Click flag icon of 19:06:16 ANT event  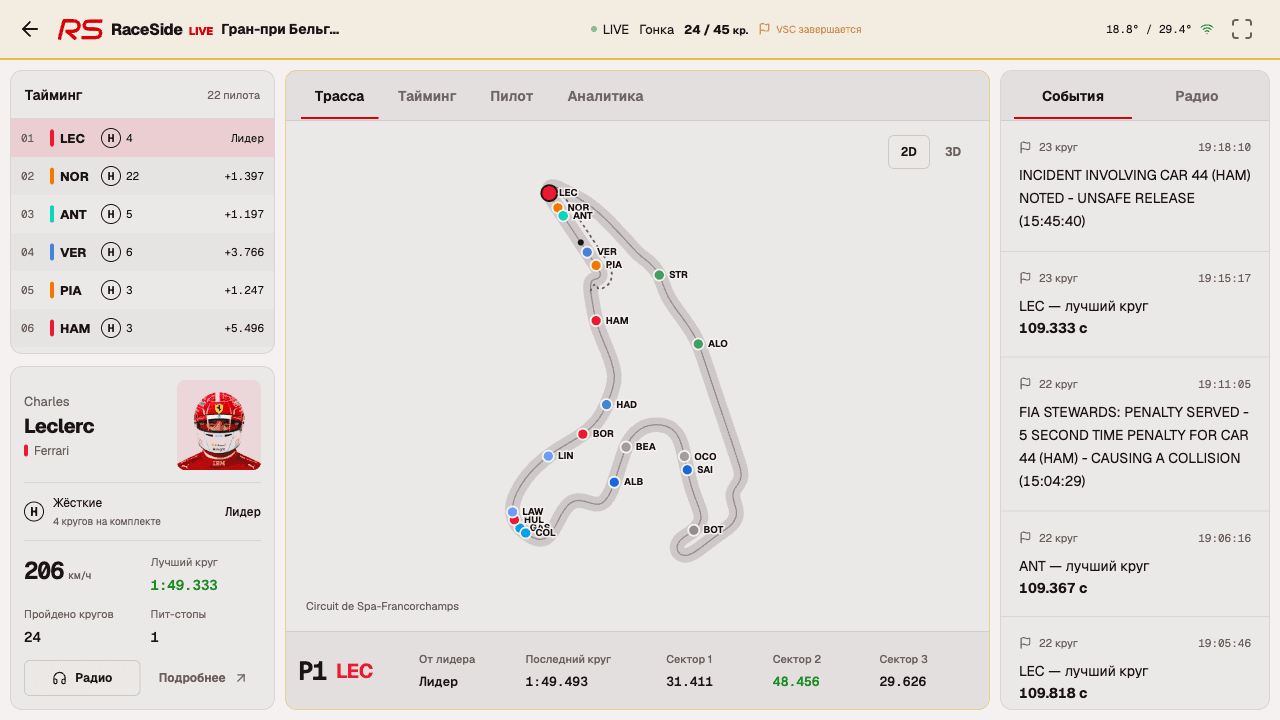click(x=1025, y=538)
